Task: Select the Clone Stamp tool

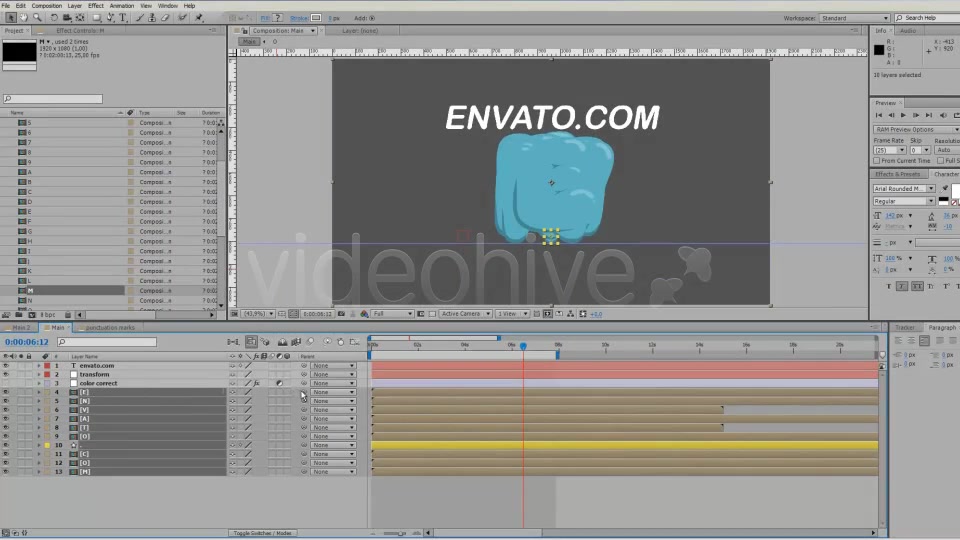Action: pos(152,18)
